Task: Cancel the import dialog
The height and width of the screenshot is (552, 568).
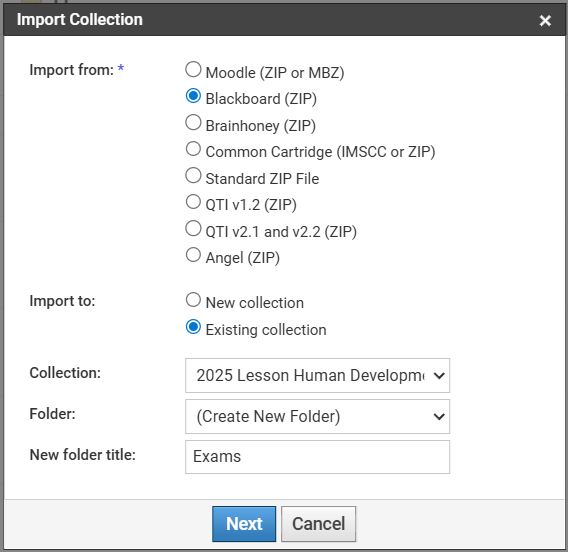Action: click(x=318, y=524)
